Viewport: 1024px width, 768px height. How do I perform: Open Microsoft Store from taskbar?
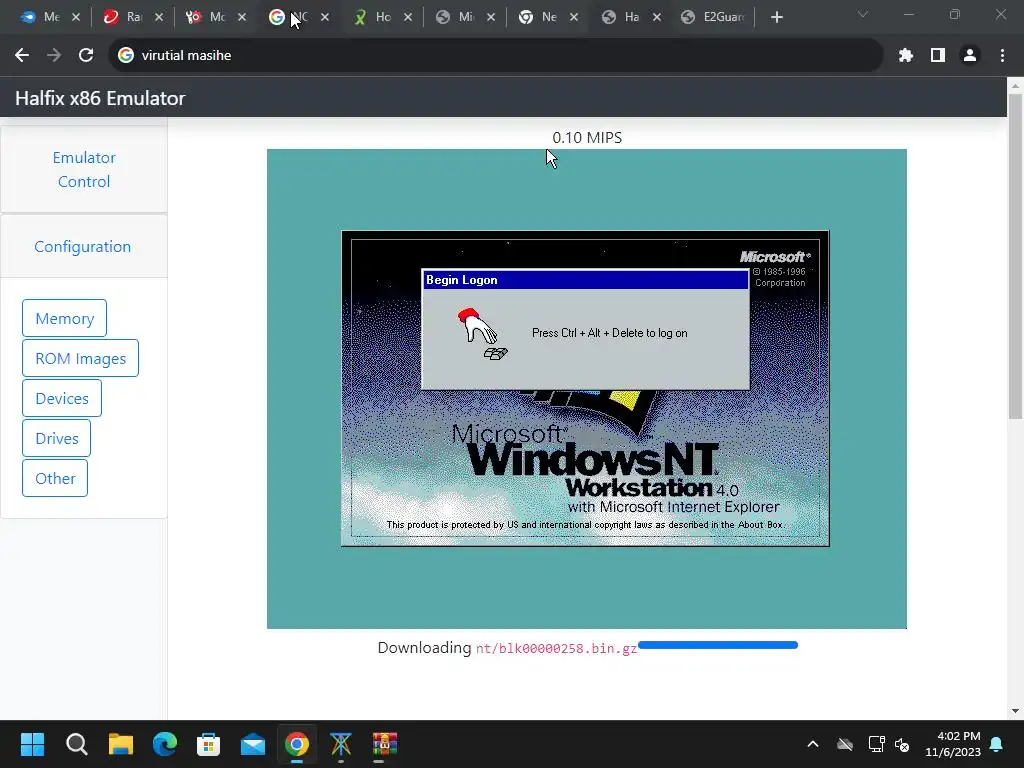pos(208,744)
